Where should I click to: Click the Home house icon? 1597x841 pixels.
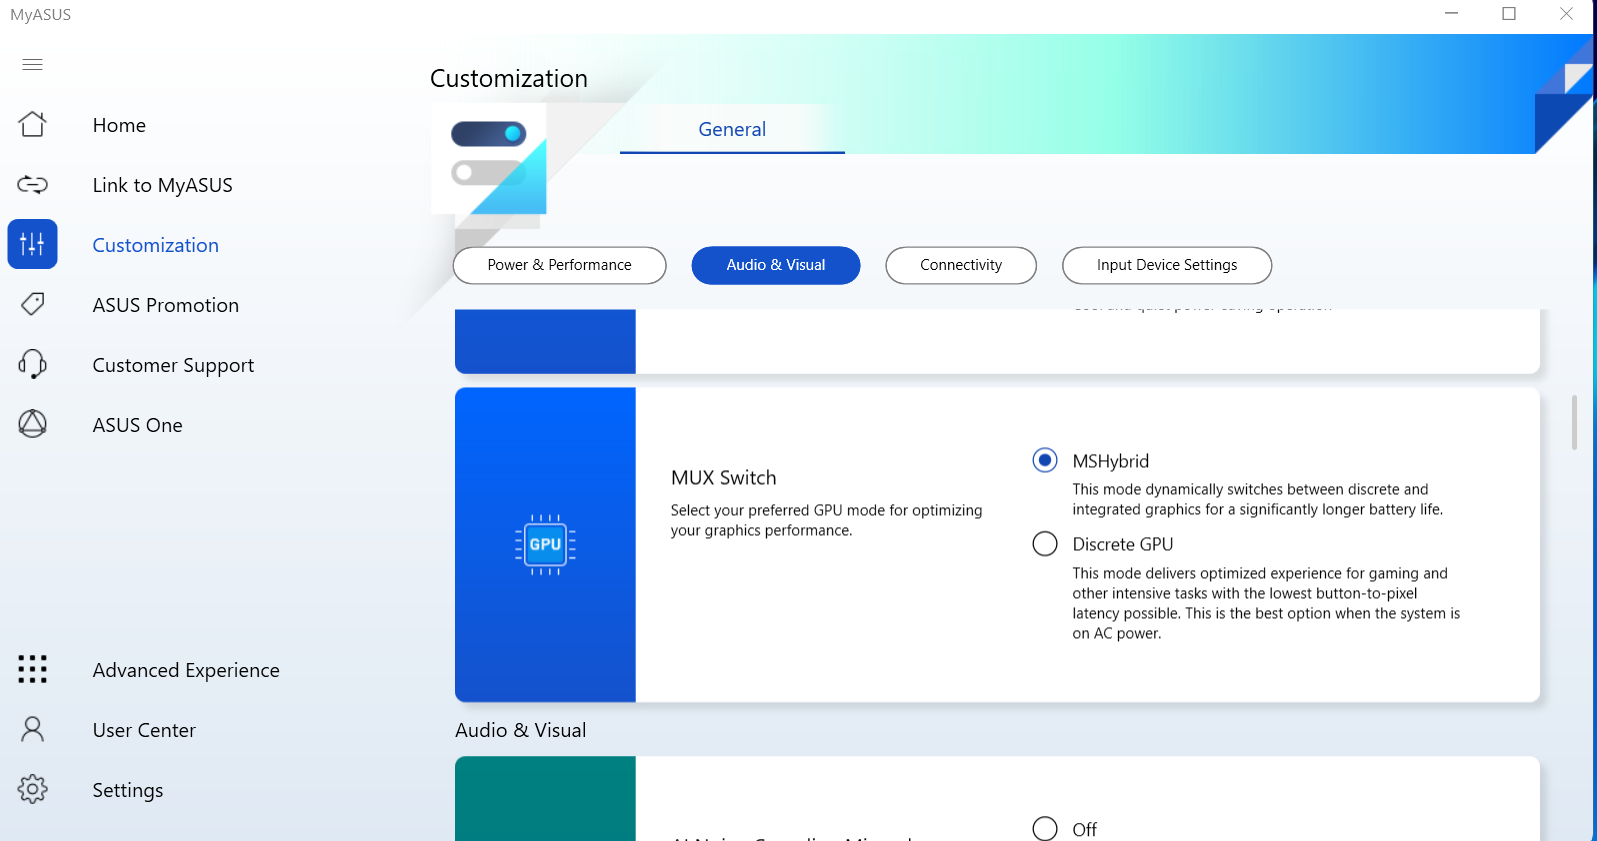coord(32,124)
